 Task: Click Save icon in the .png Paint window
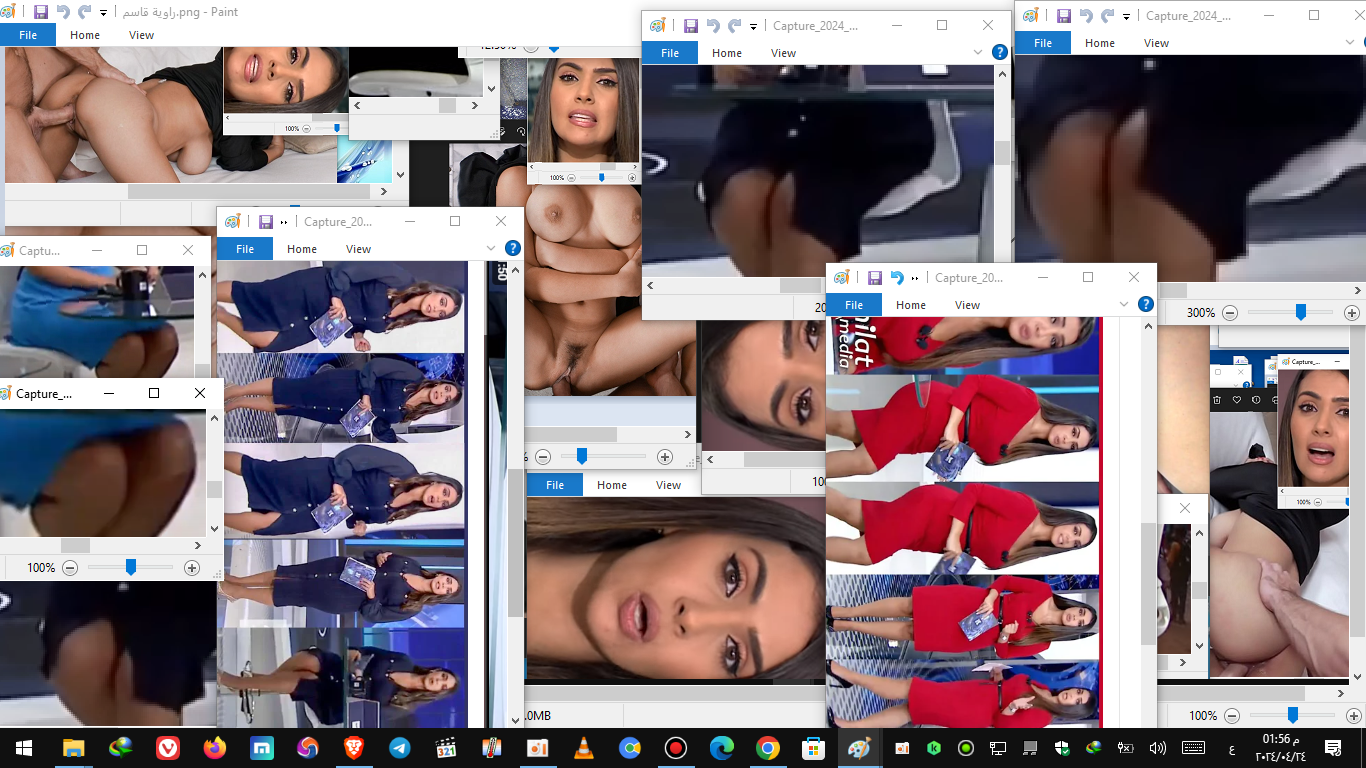click(x=41, y=13)
